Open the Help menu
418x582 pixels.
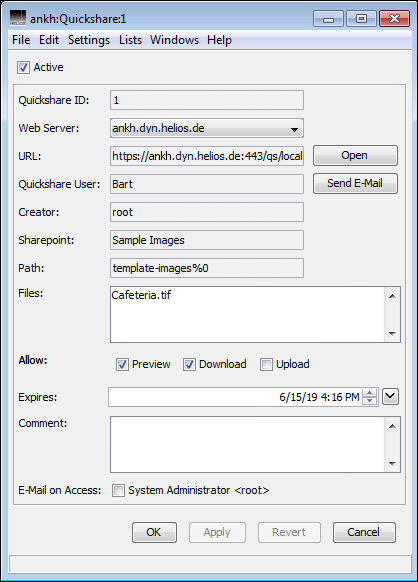point(219,40)
